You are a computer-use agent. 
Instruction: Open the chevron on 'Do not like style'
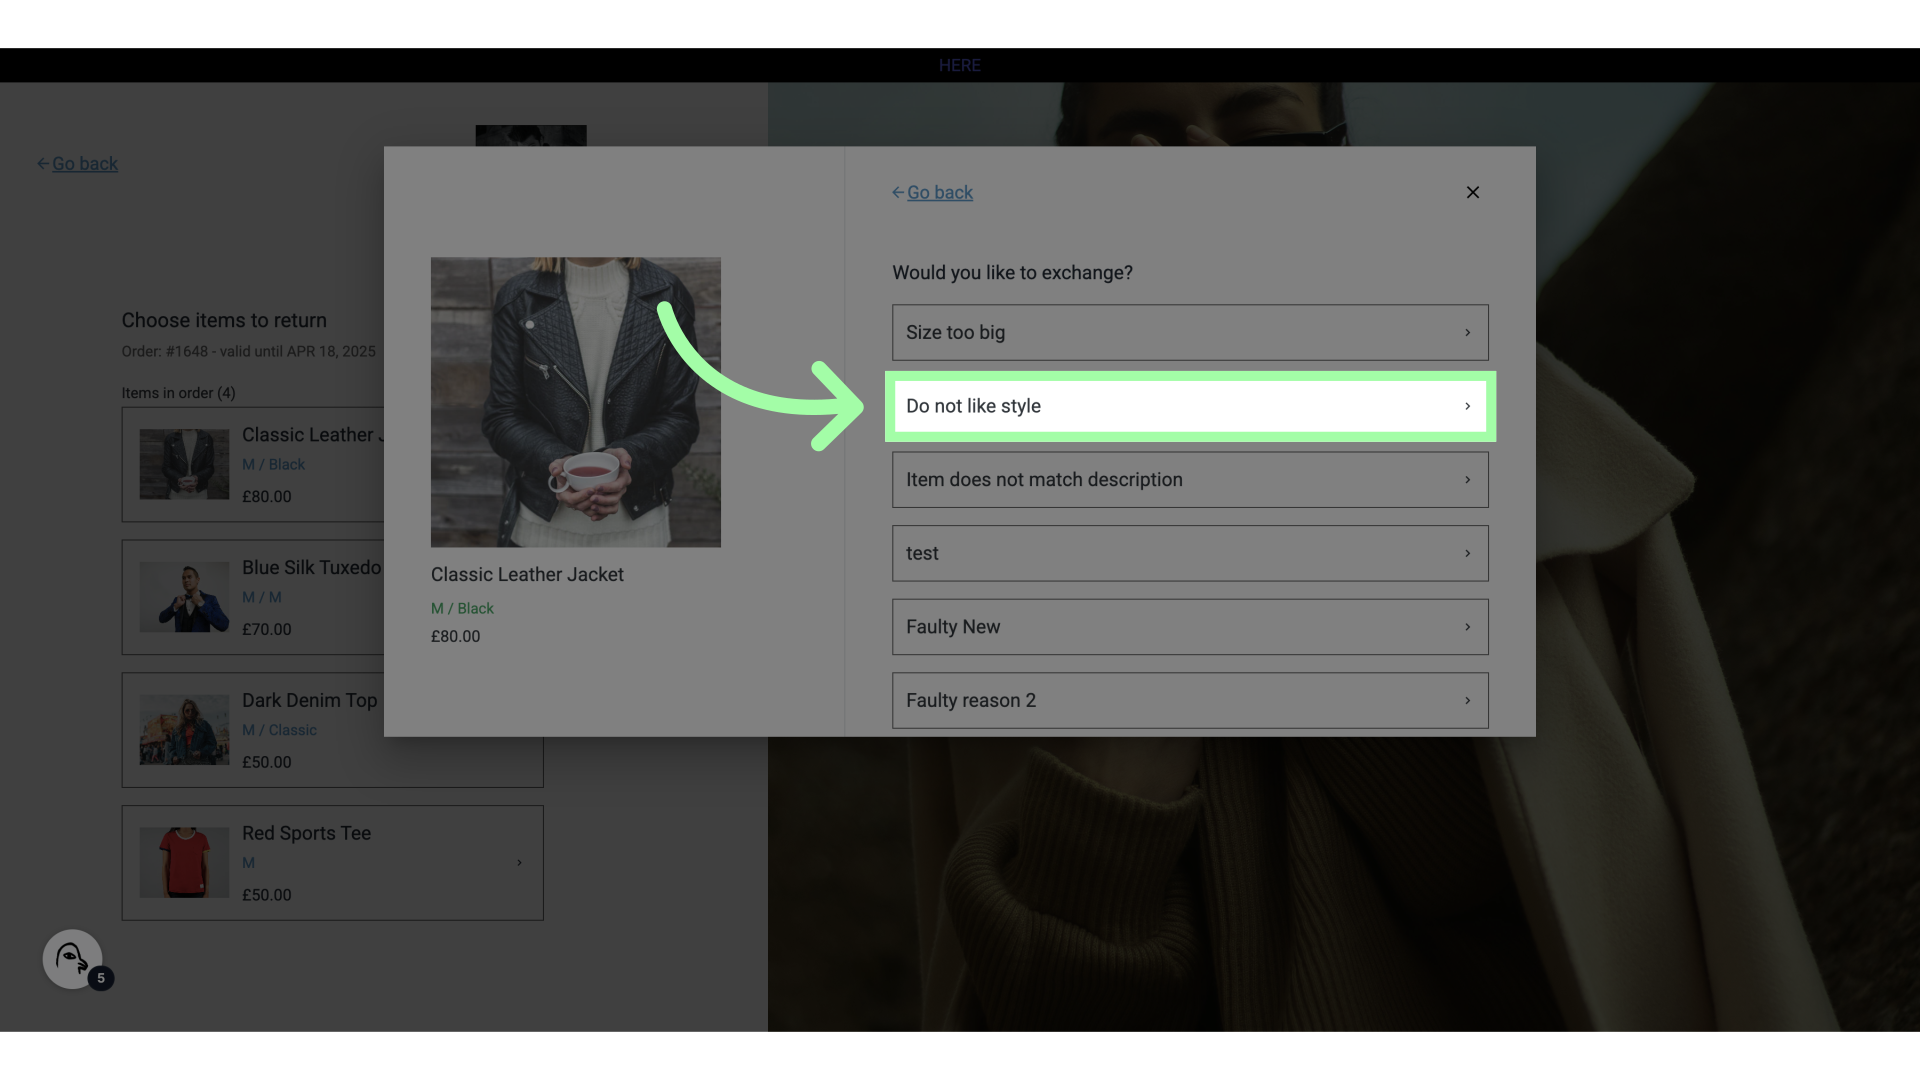coord(1467,406)
